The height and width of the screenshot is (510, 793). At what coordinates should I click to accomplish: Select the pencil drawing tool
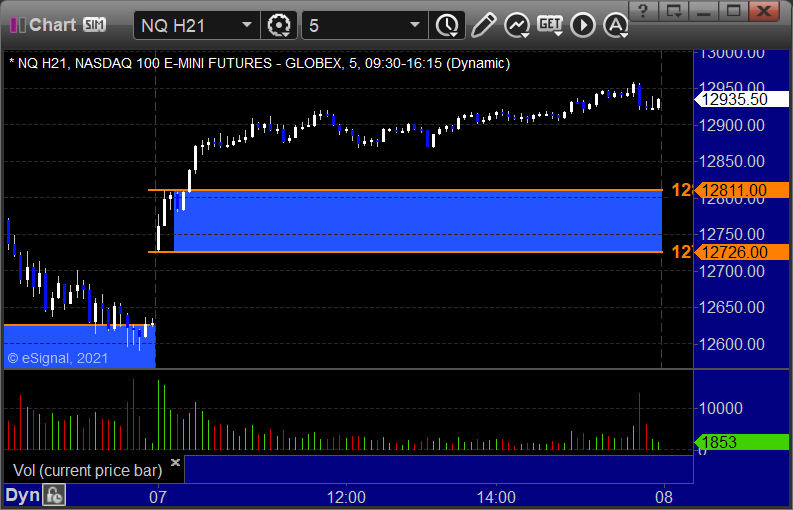coord(483,25)
